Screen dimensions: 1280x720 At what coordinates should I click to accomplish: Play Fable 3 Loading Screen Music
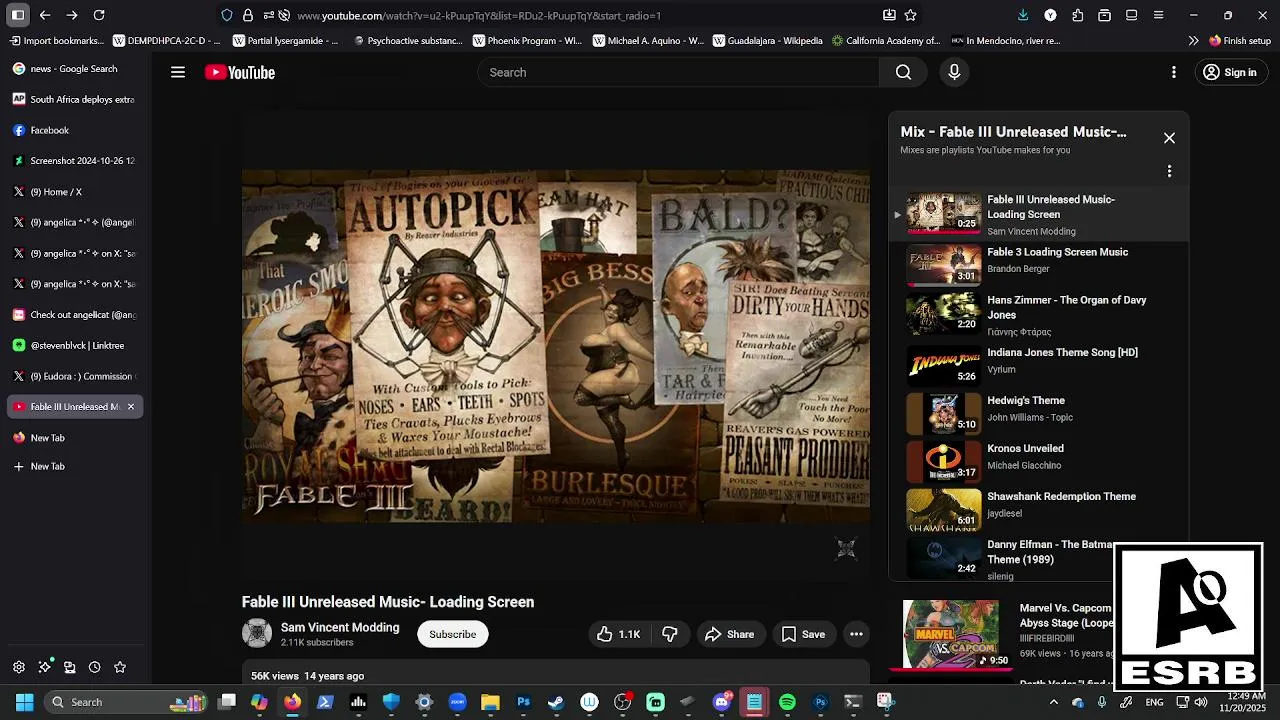(x=1038, y=264)
